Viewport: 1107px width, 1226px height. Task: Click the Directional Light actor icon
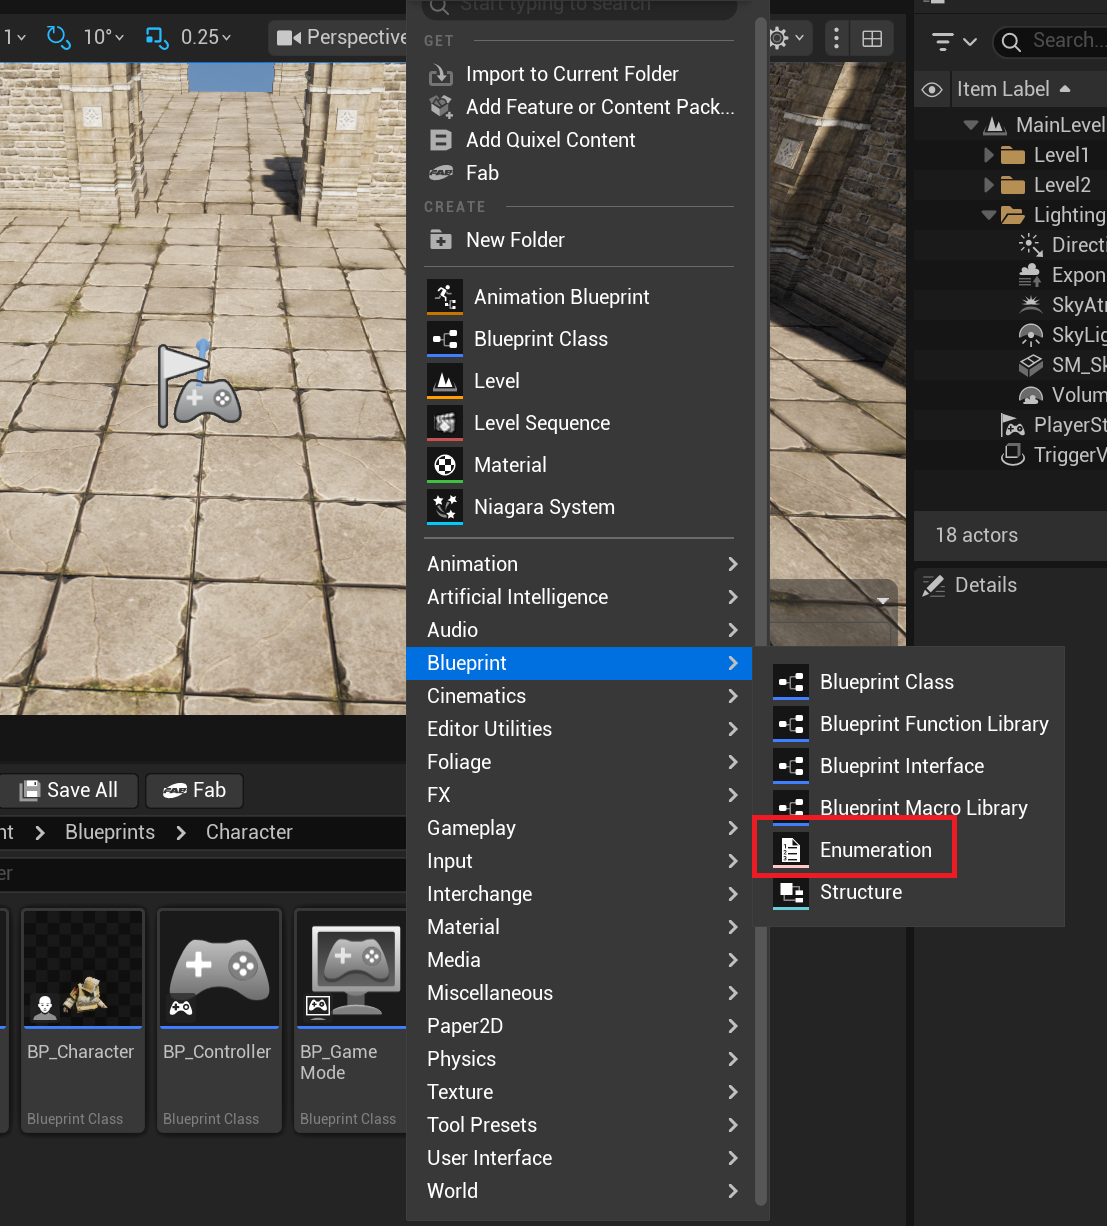pyautogui.click(x=1030, y=245)
